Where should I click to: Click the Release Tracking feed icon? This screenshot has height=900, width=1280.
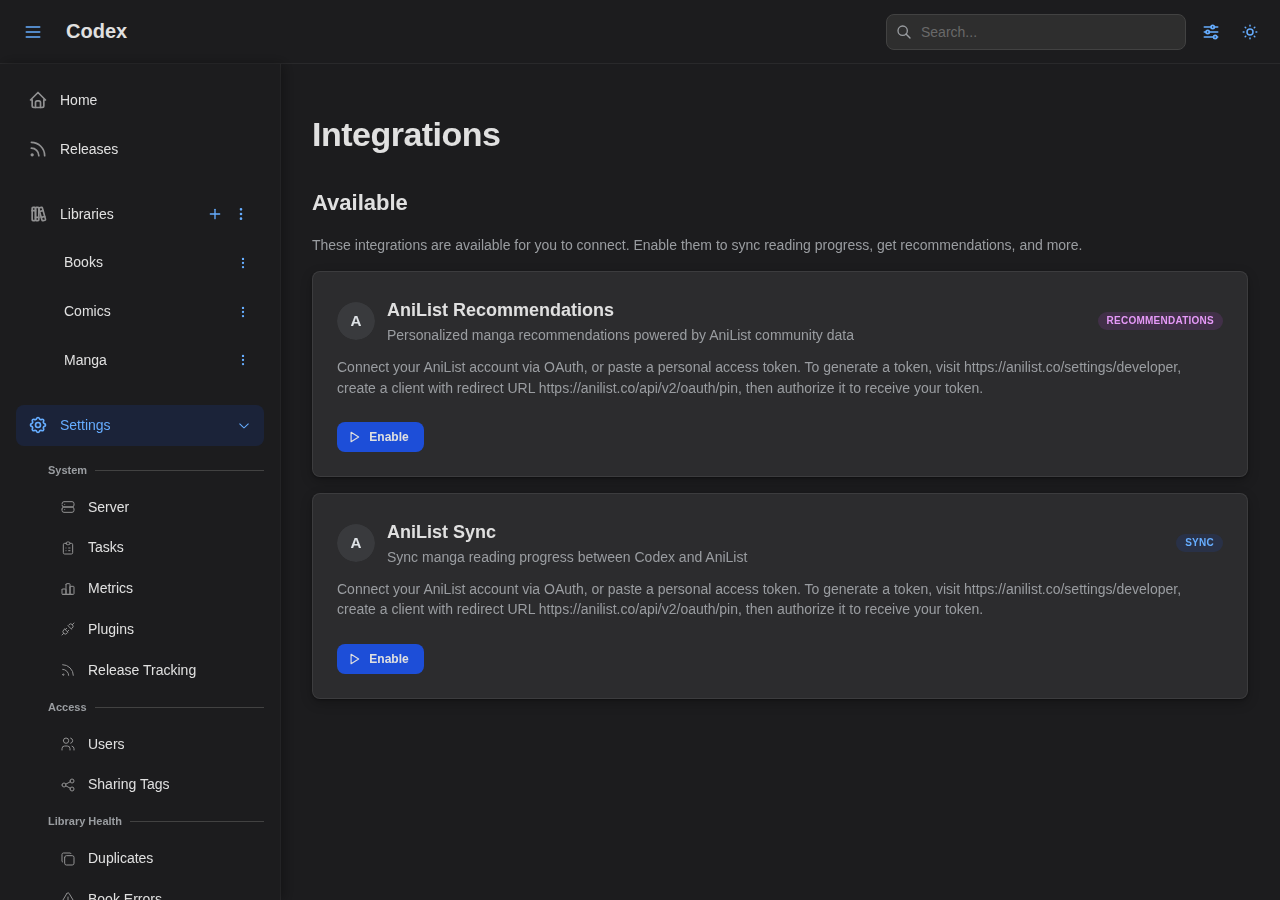coord(68,670)
